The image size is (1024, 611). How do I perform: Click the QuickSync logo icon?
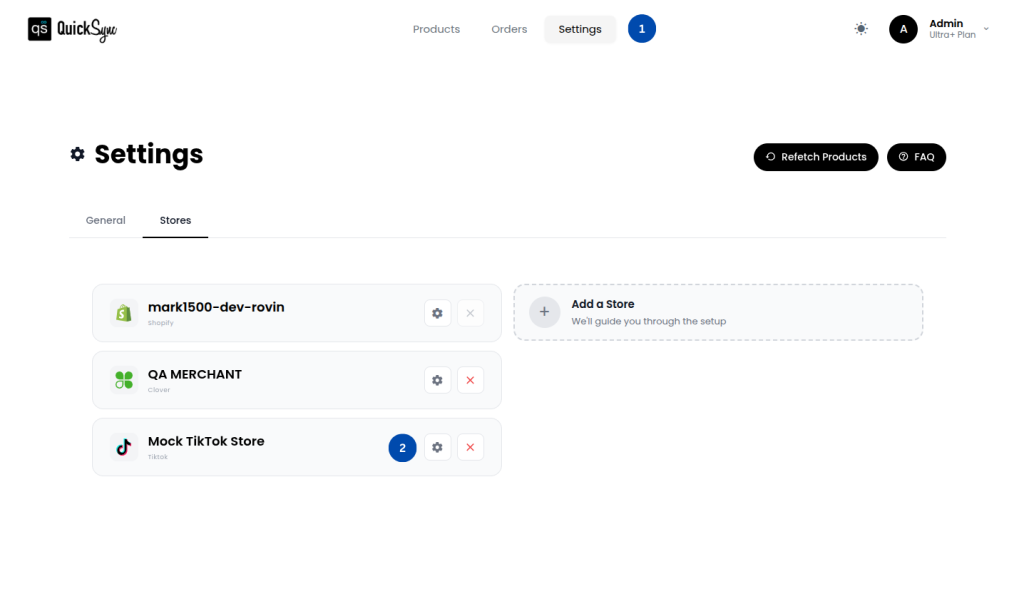[41, 29]
